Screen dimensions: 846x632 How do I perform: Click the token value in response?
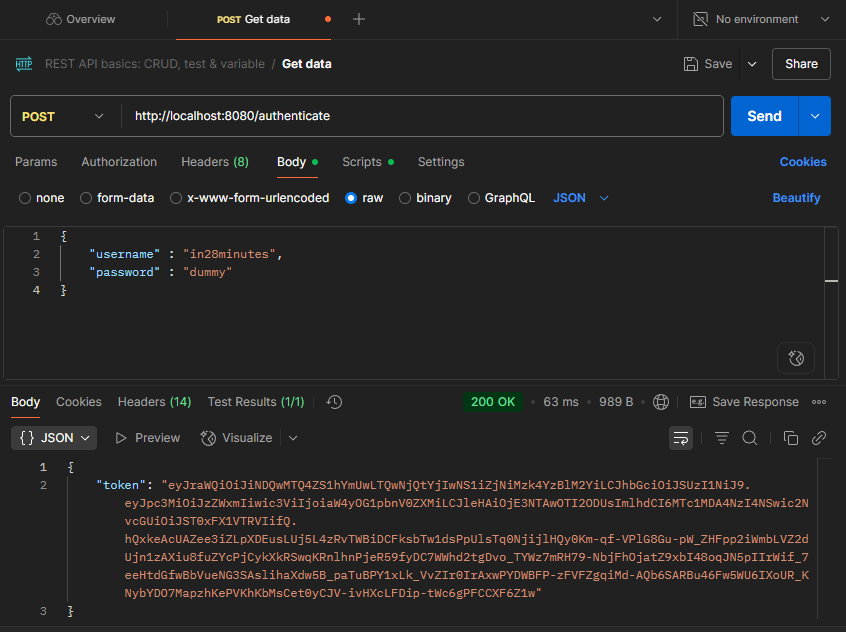(x=467, y=539)
